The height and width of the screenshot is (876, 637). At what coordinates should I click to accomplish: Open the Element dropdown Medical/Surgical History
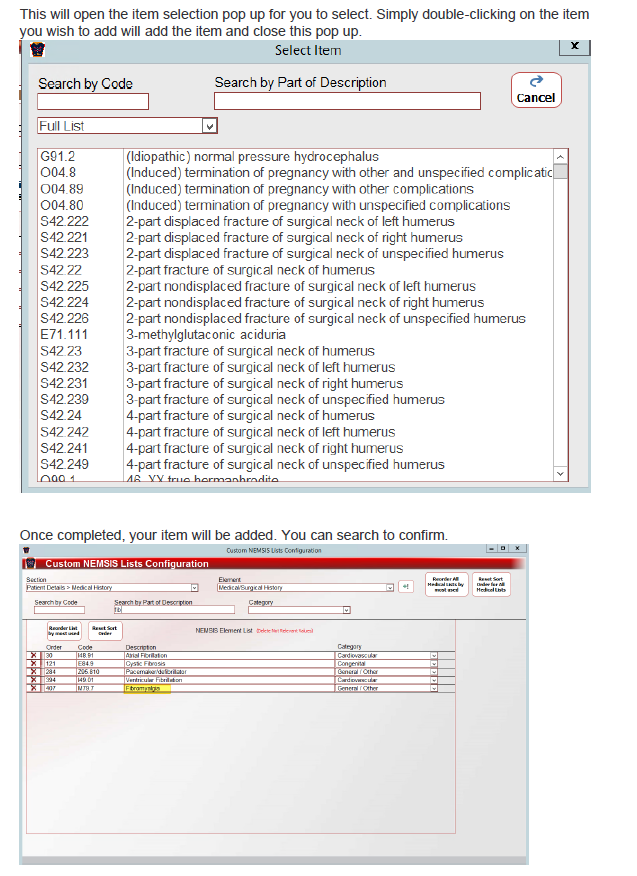(x=390, y=588)
